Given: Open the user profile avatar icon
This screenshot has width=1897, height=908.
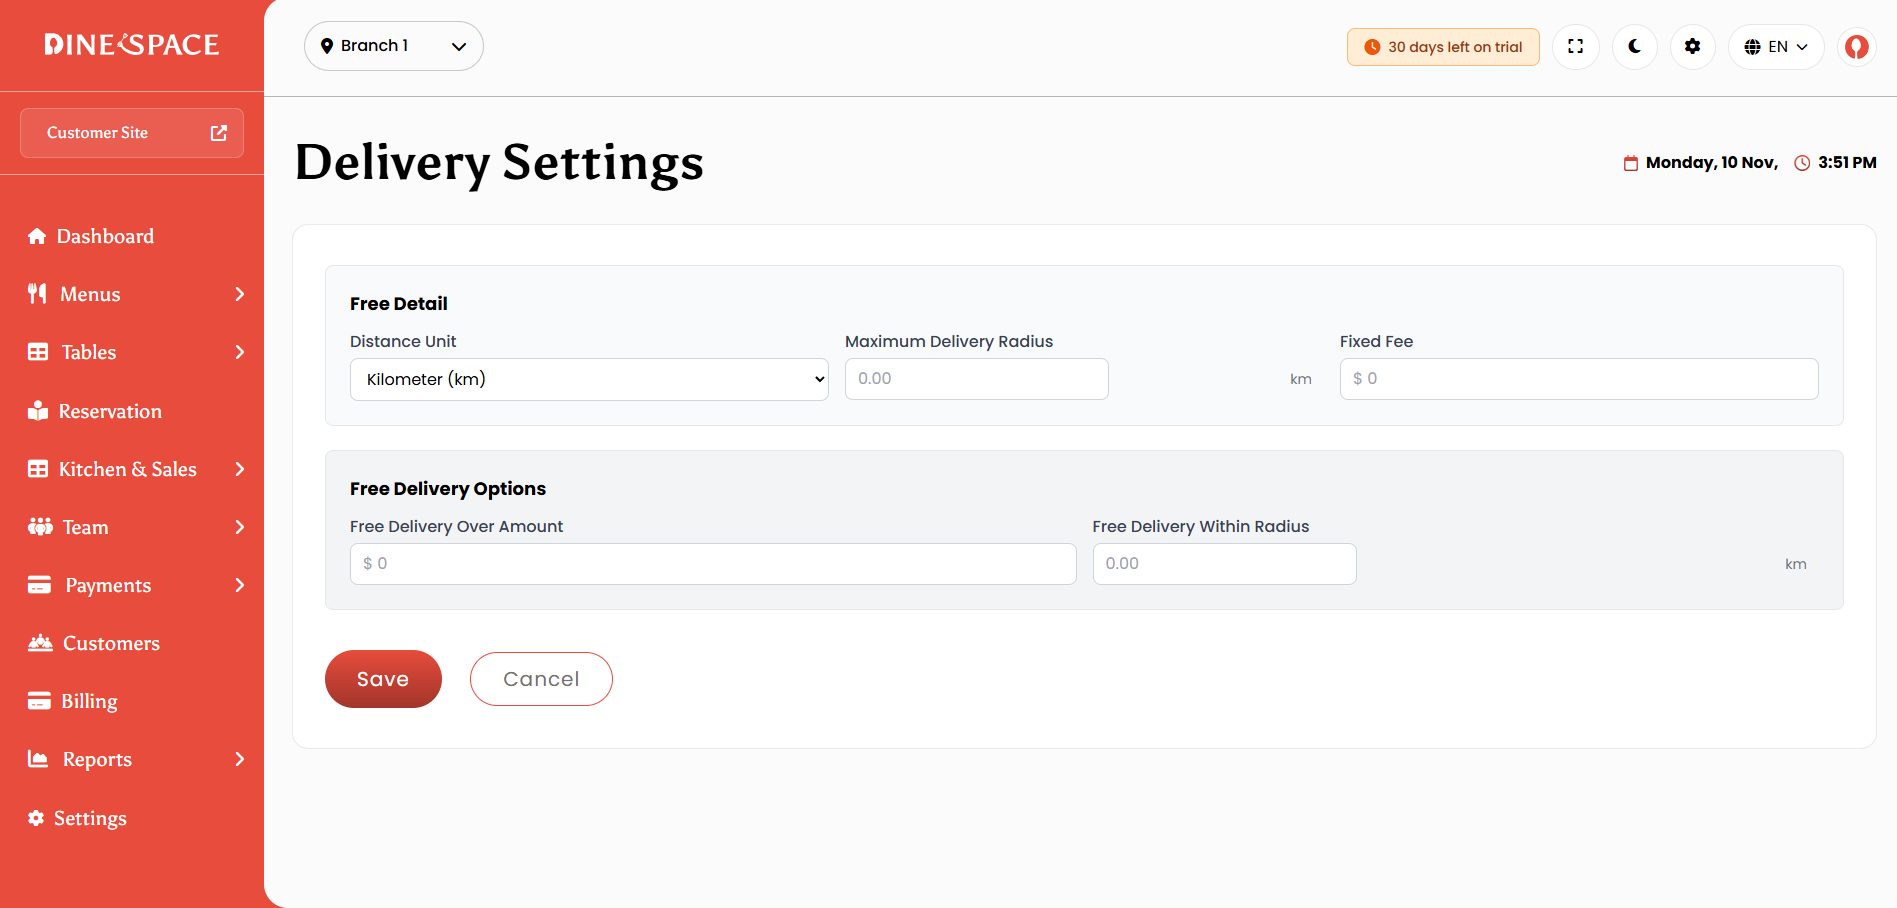Looking at the screenshot, I should pyautogui.click(x=1856, y=46).
